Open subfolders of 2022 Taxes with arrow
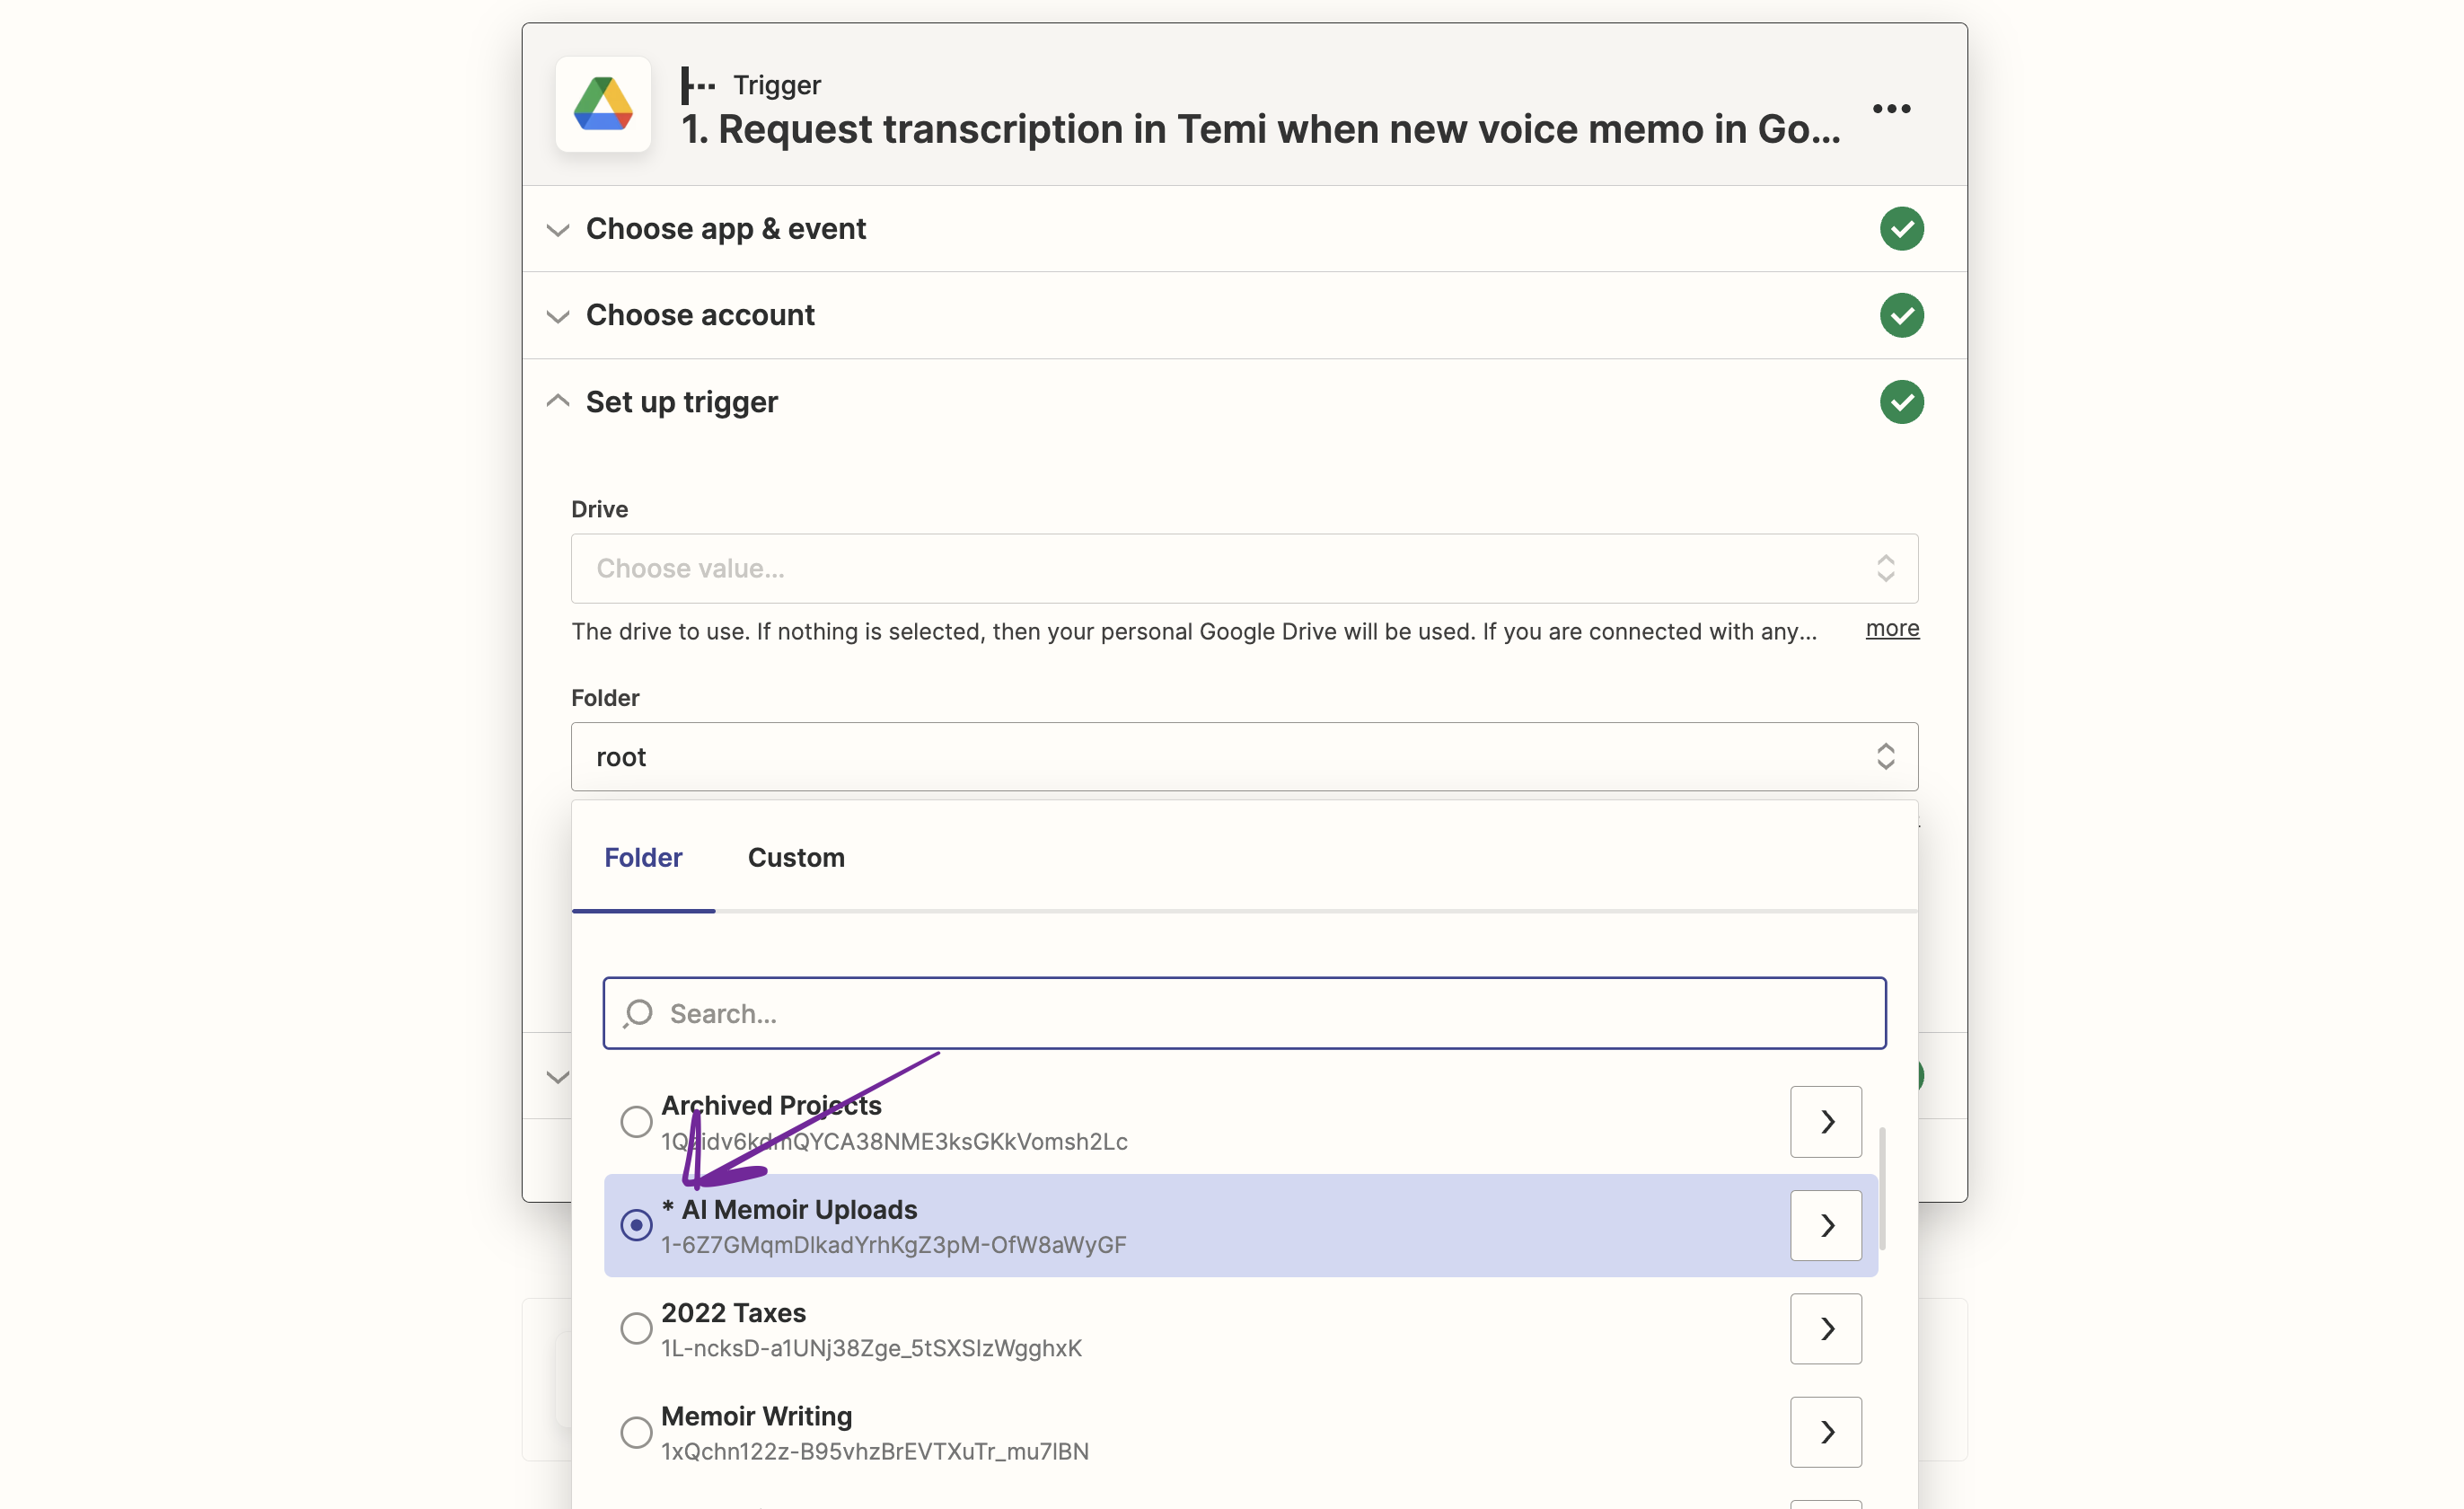The image size is (2464, 1509). coord(1825,1328)
